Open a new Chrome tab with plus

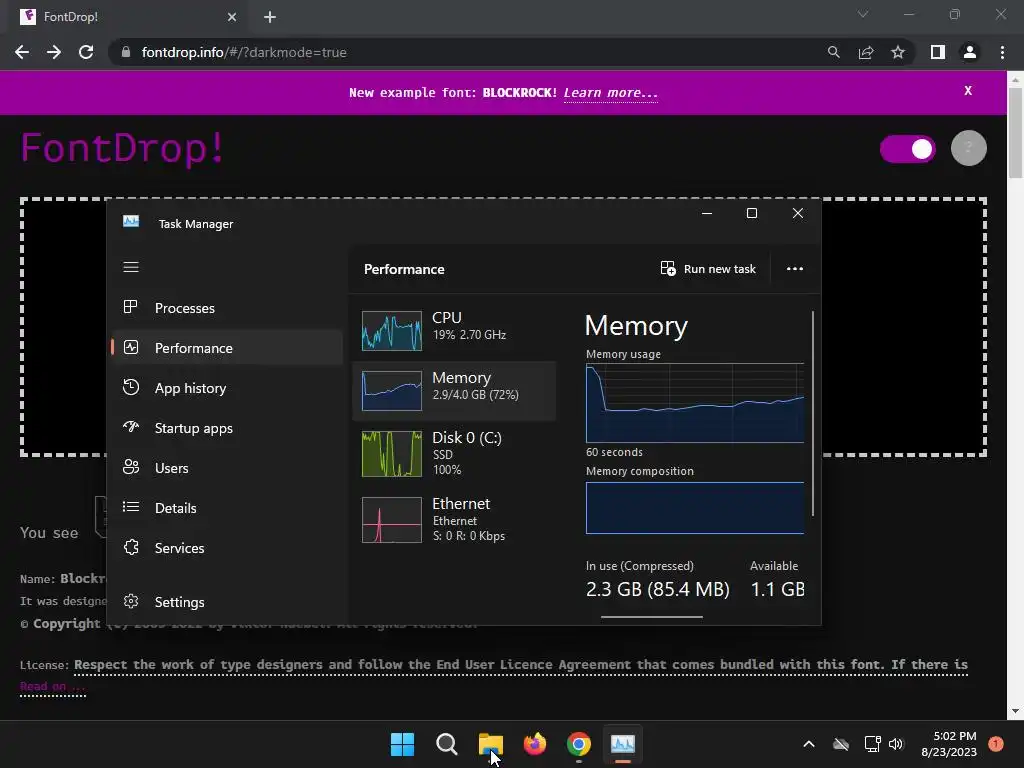pos(270,17)
